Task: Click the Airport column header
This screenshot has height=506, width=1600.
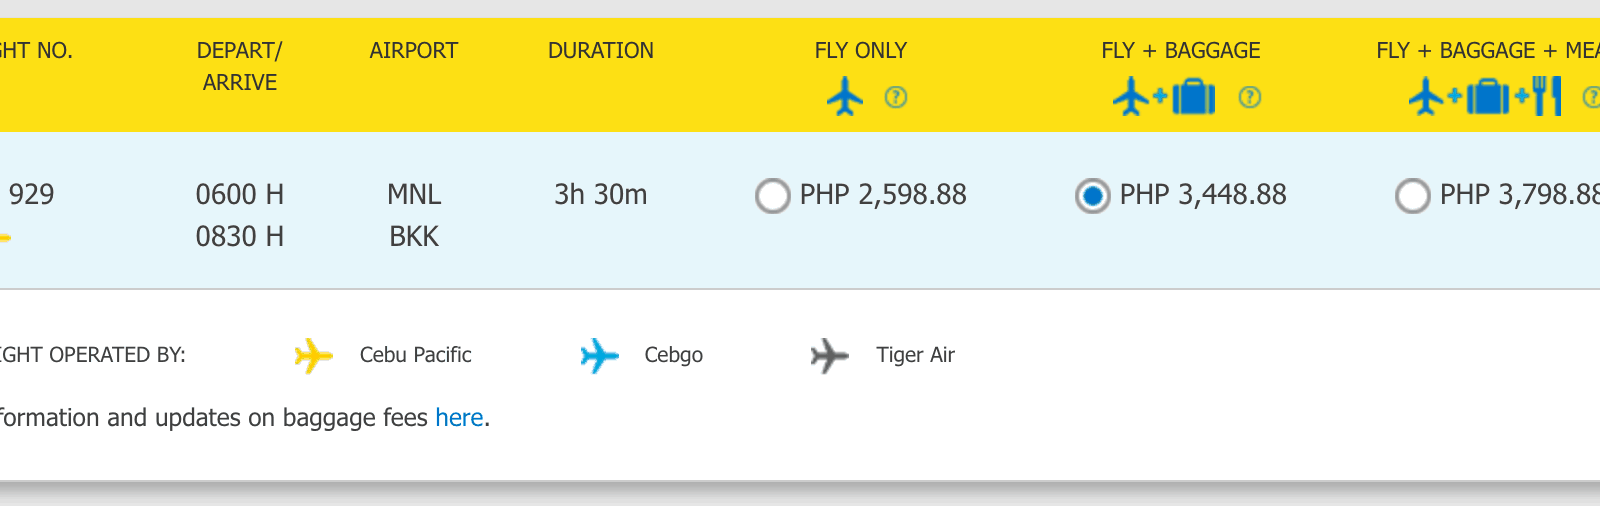Action: click(413, 50)
